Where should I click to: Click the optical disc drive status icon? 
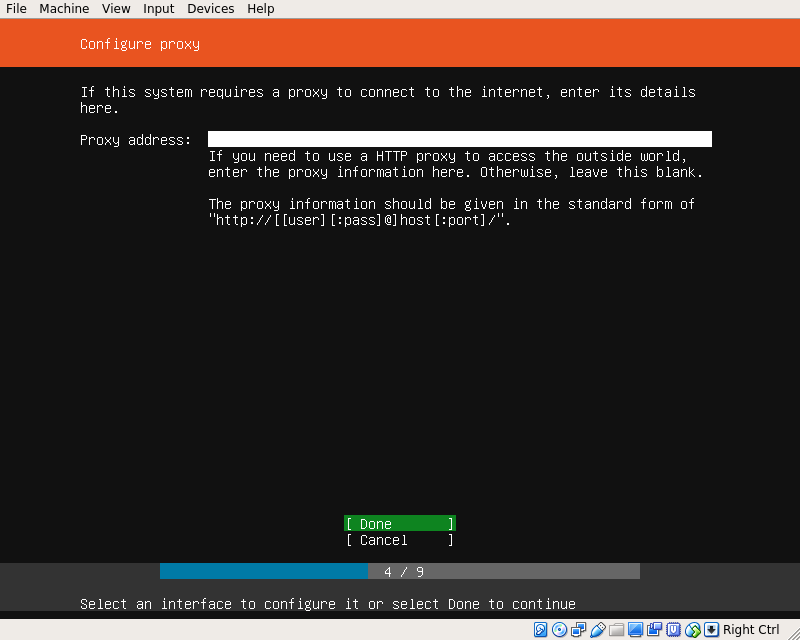[559, 629]
